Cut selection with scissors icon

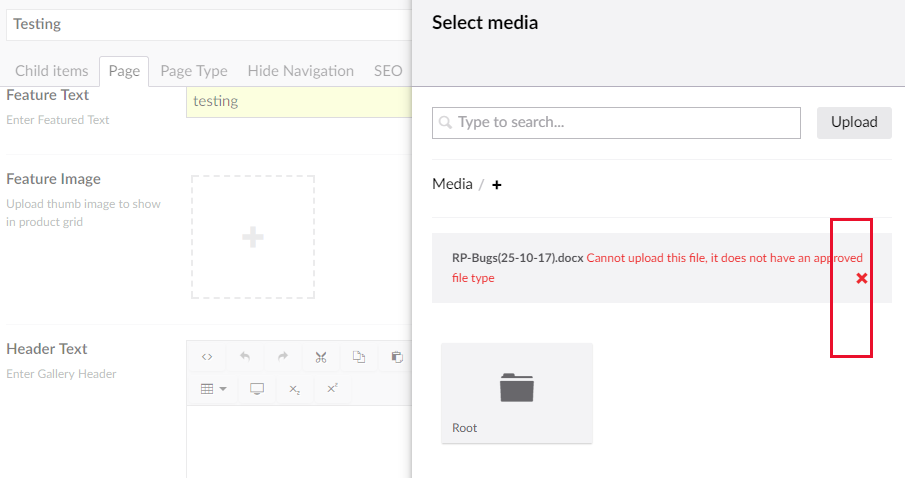click(321, 357)
